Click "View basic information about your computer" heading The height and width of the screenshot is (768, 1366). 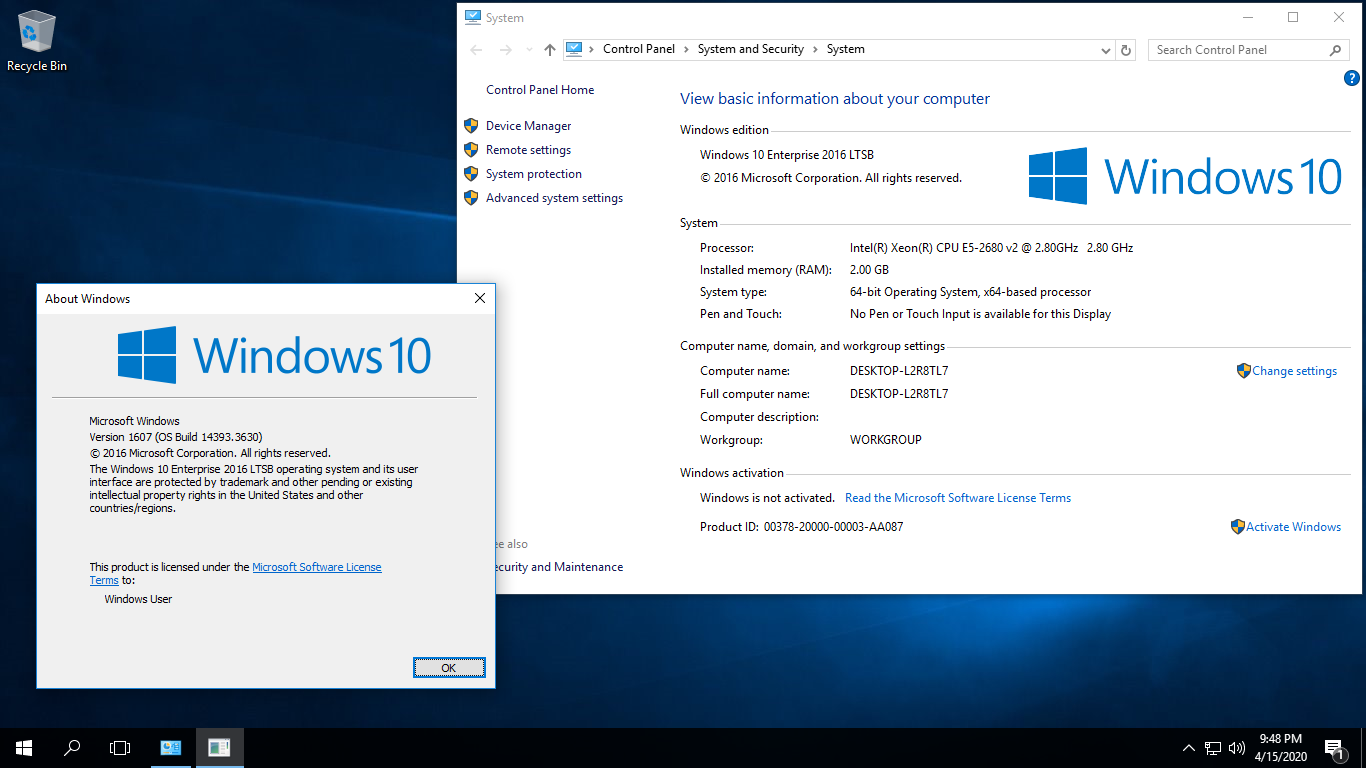point(835,99)
